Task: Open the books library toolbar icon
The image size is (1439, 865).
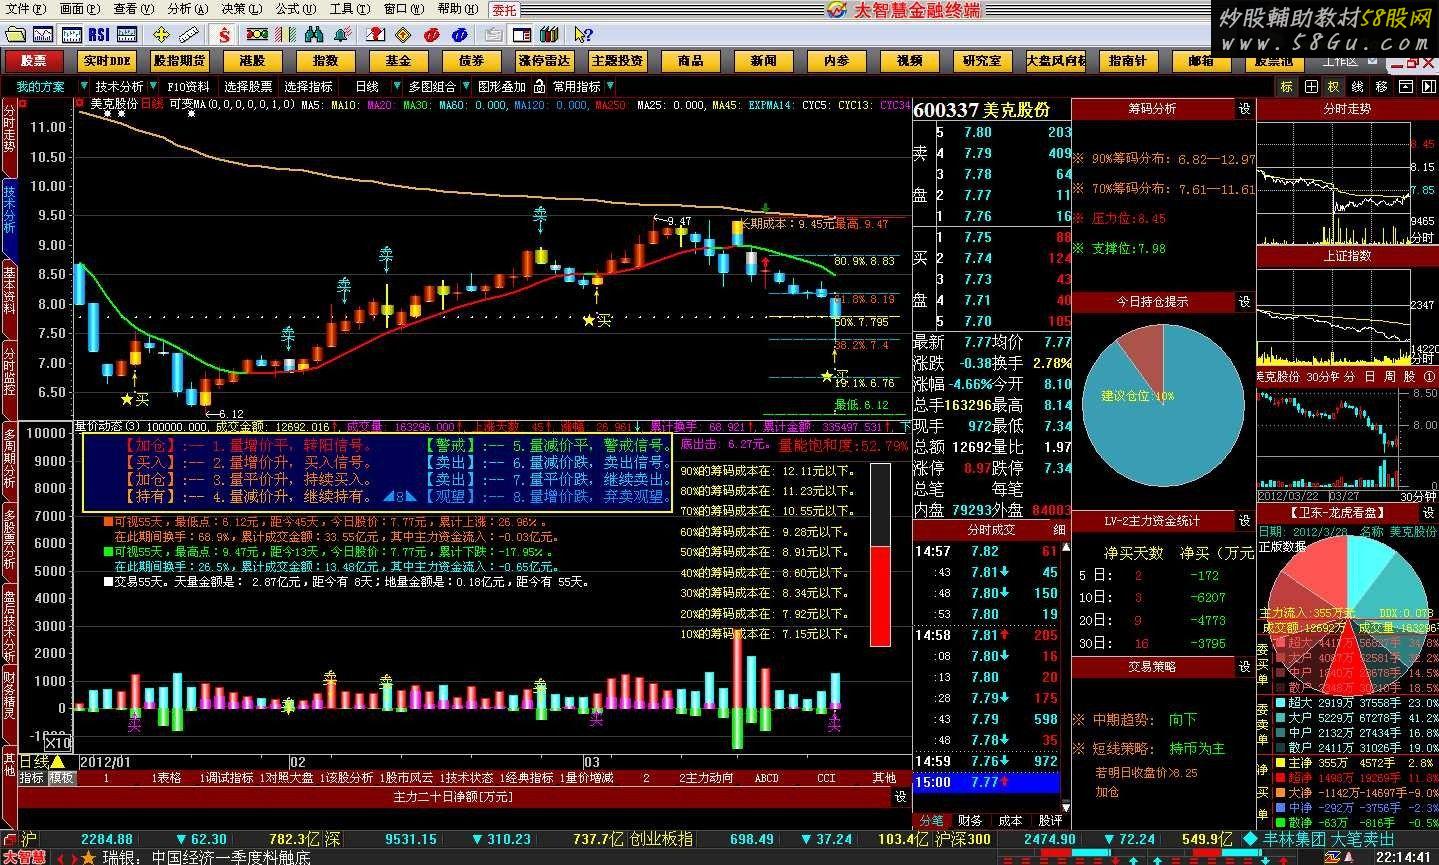Action: click(548, 34)
